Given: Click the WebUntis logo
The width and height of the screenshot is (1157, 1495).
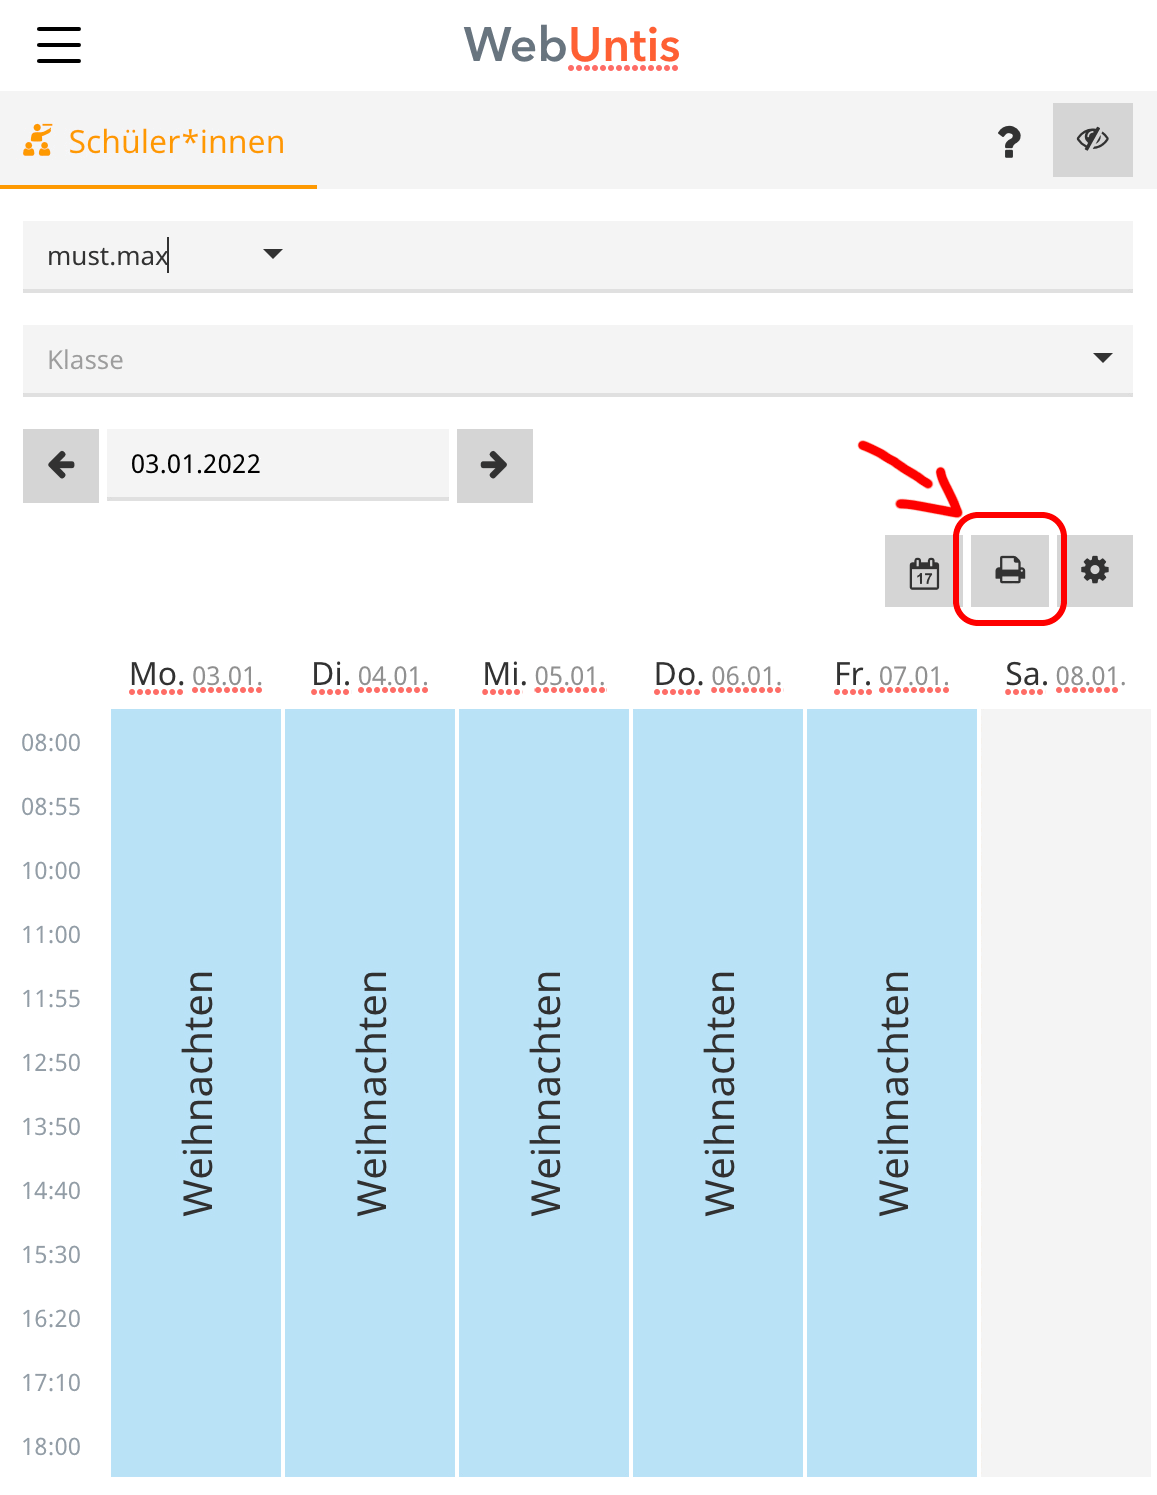Looking at the screenshot, I should (572, 46).
